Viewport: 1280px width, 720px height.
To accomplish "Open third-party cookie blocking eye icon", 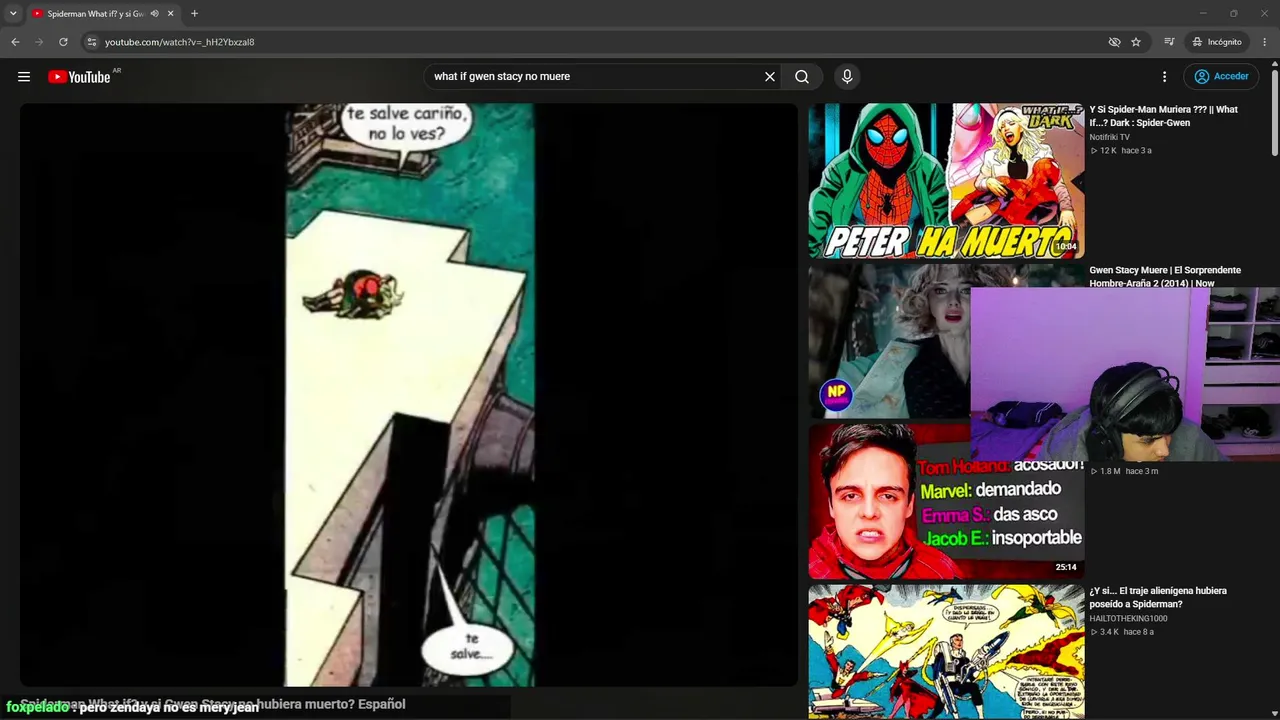I will (x=1114, y=42).
